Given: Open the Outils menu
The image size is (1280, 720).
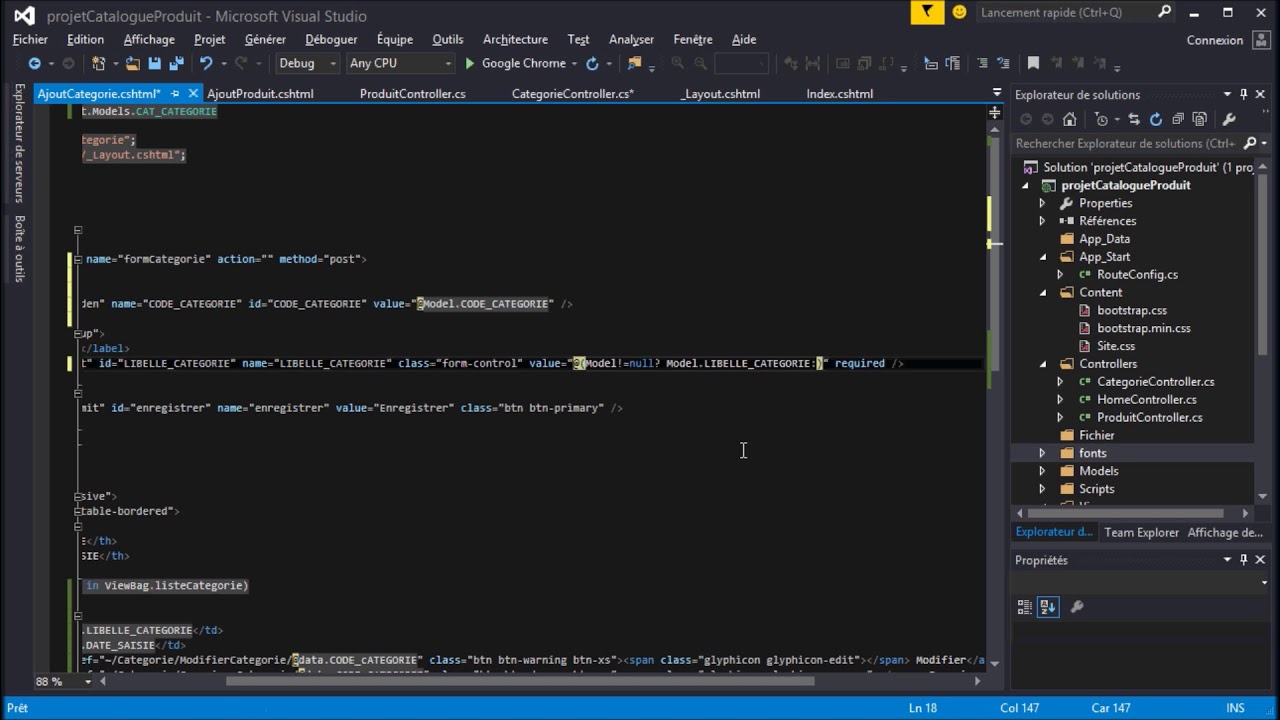Looking at the screenshot, I should tap(447, 39).
